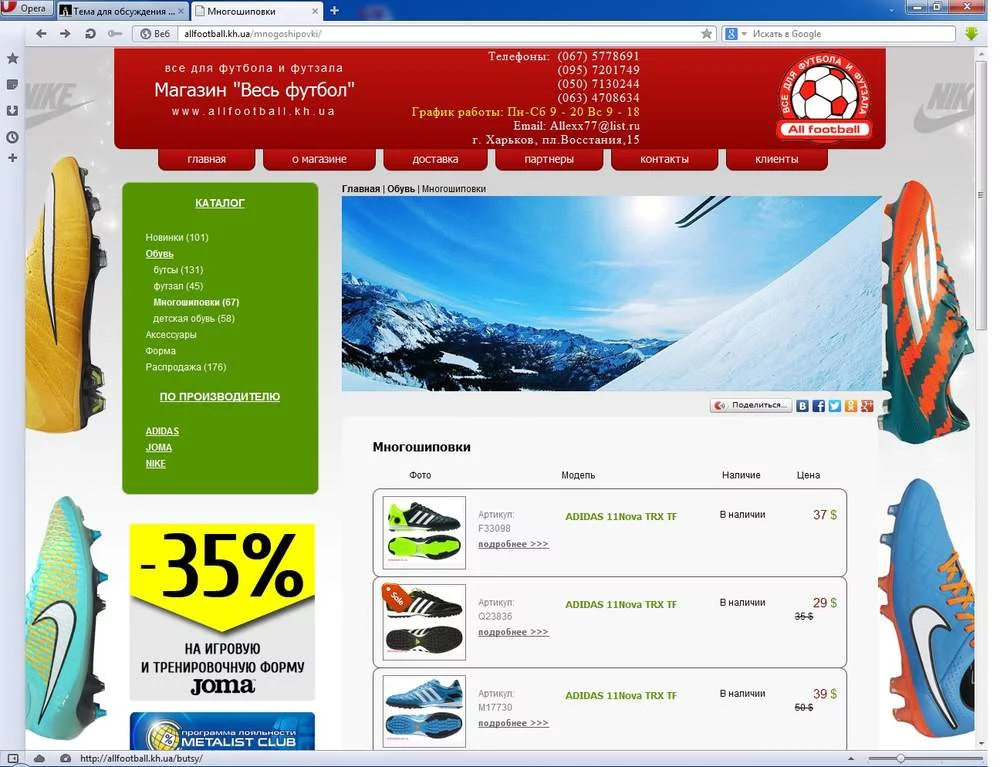The height and width of the screenshot is (767, 1000).
Task: Open the Notes panel in the sidebar
Action: (12, 85)
